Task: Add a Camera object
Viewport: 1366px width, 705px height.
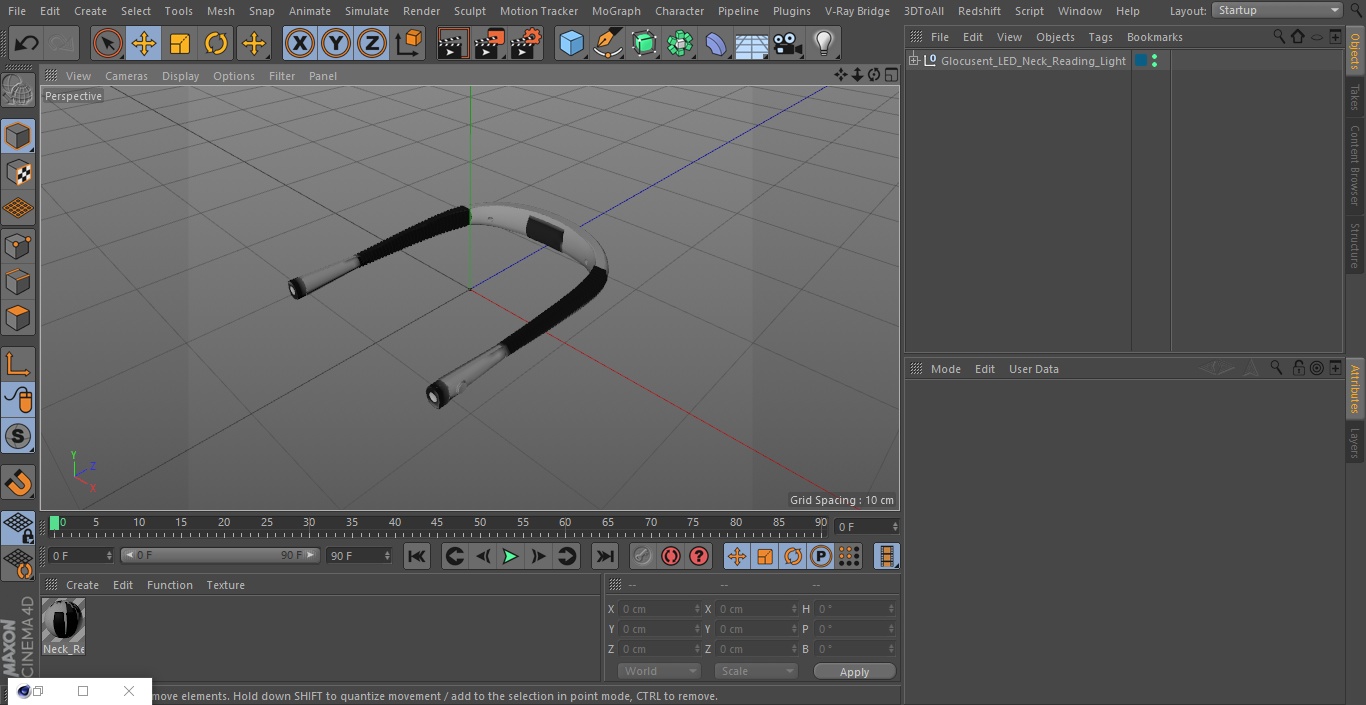Action: coord(788,44)
